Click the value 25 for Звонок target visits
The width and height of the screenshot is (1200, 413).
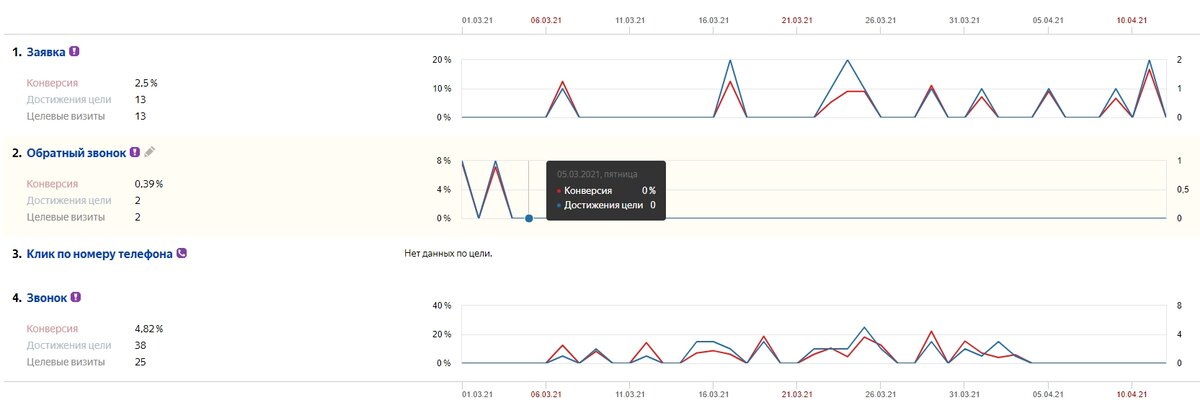point(140,362)
